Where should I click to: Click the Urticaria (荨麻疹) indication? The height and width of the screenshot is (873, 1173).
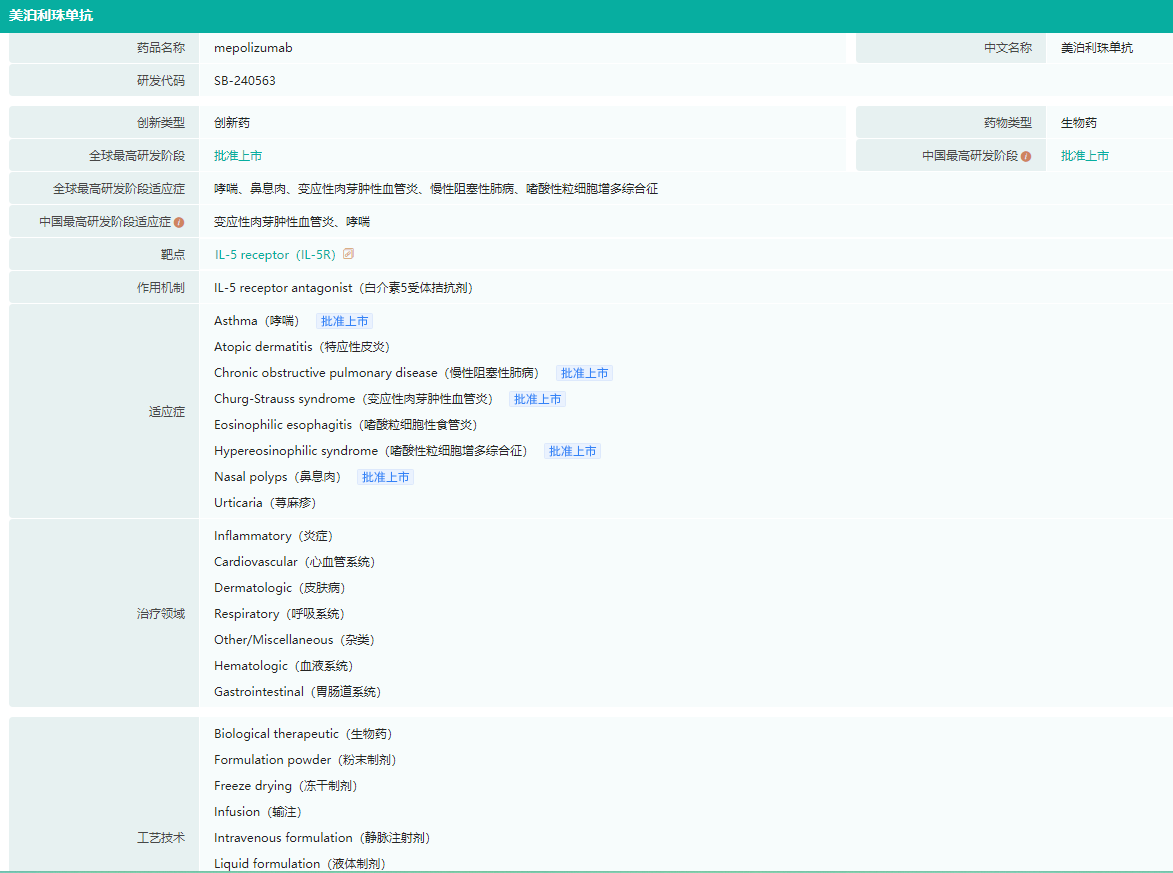(x=265, y=503)
